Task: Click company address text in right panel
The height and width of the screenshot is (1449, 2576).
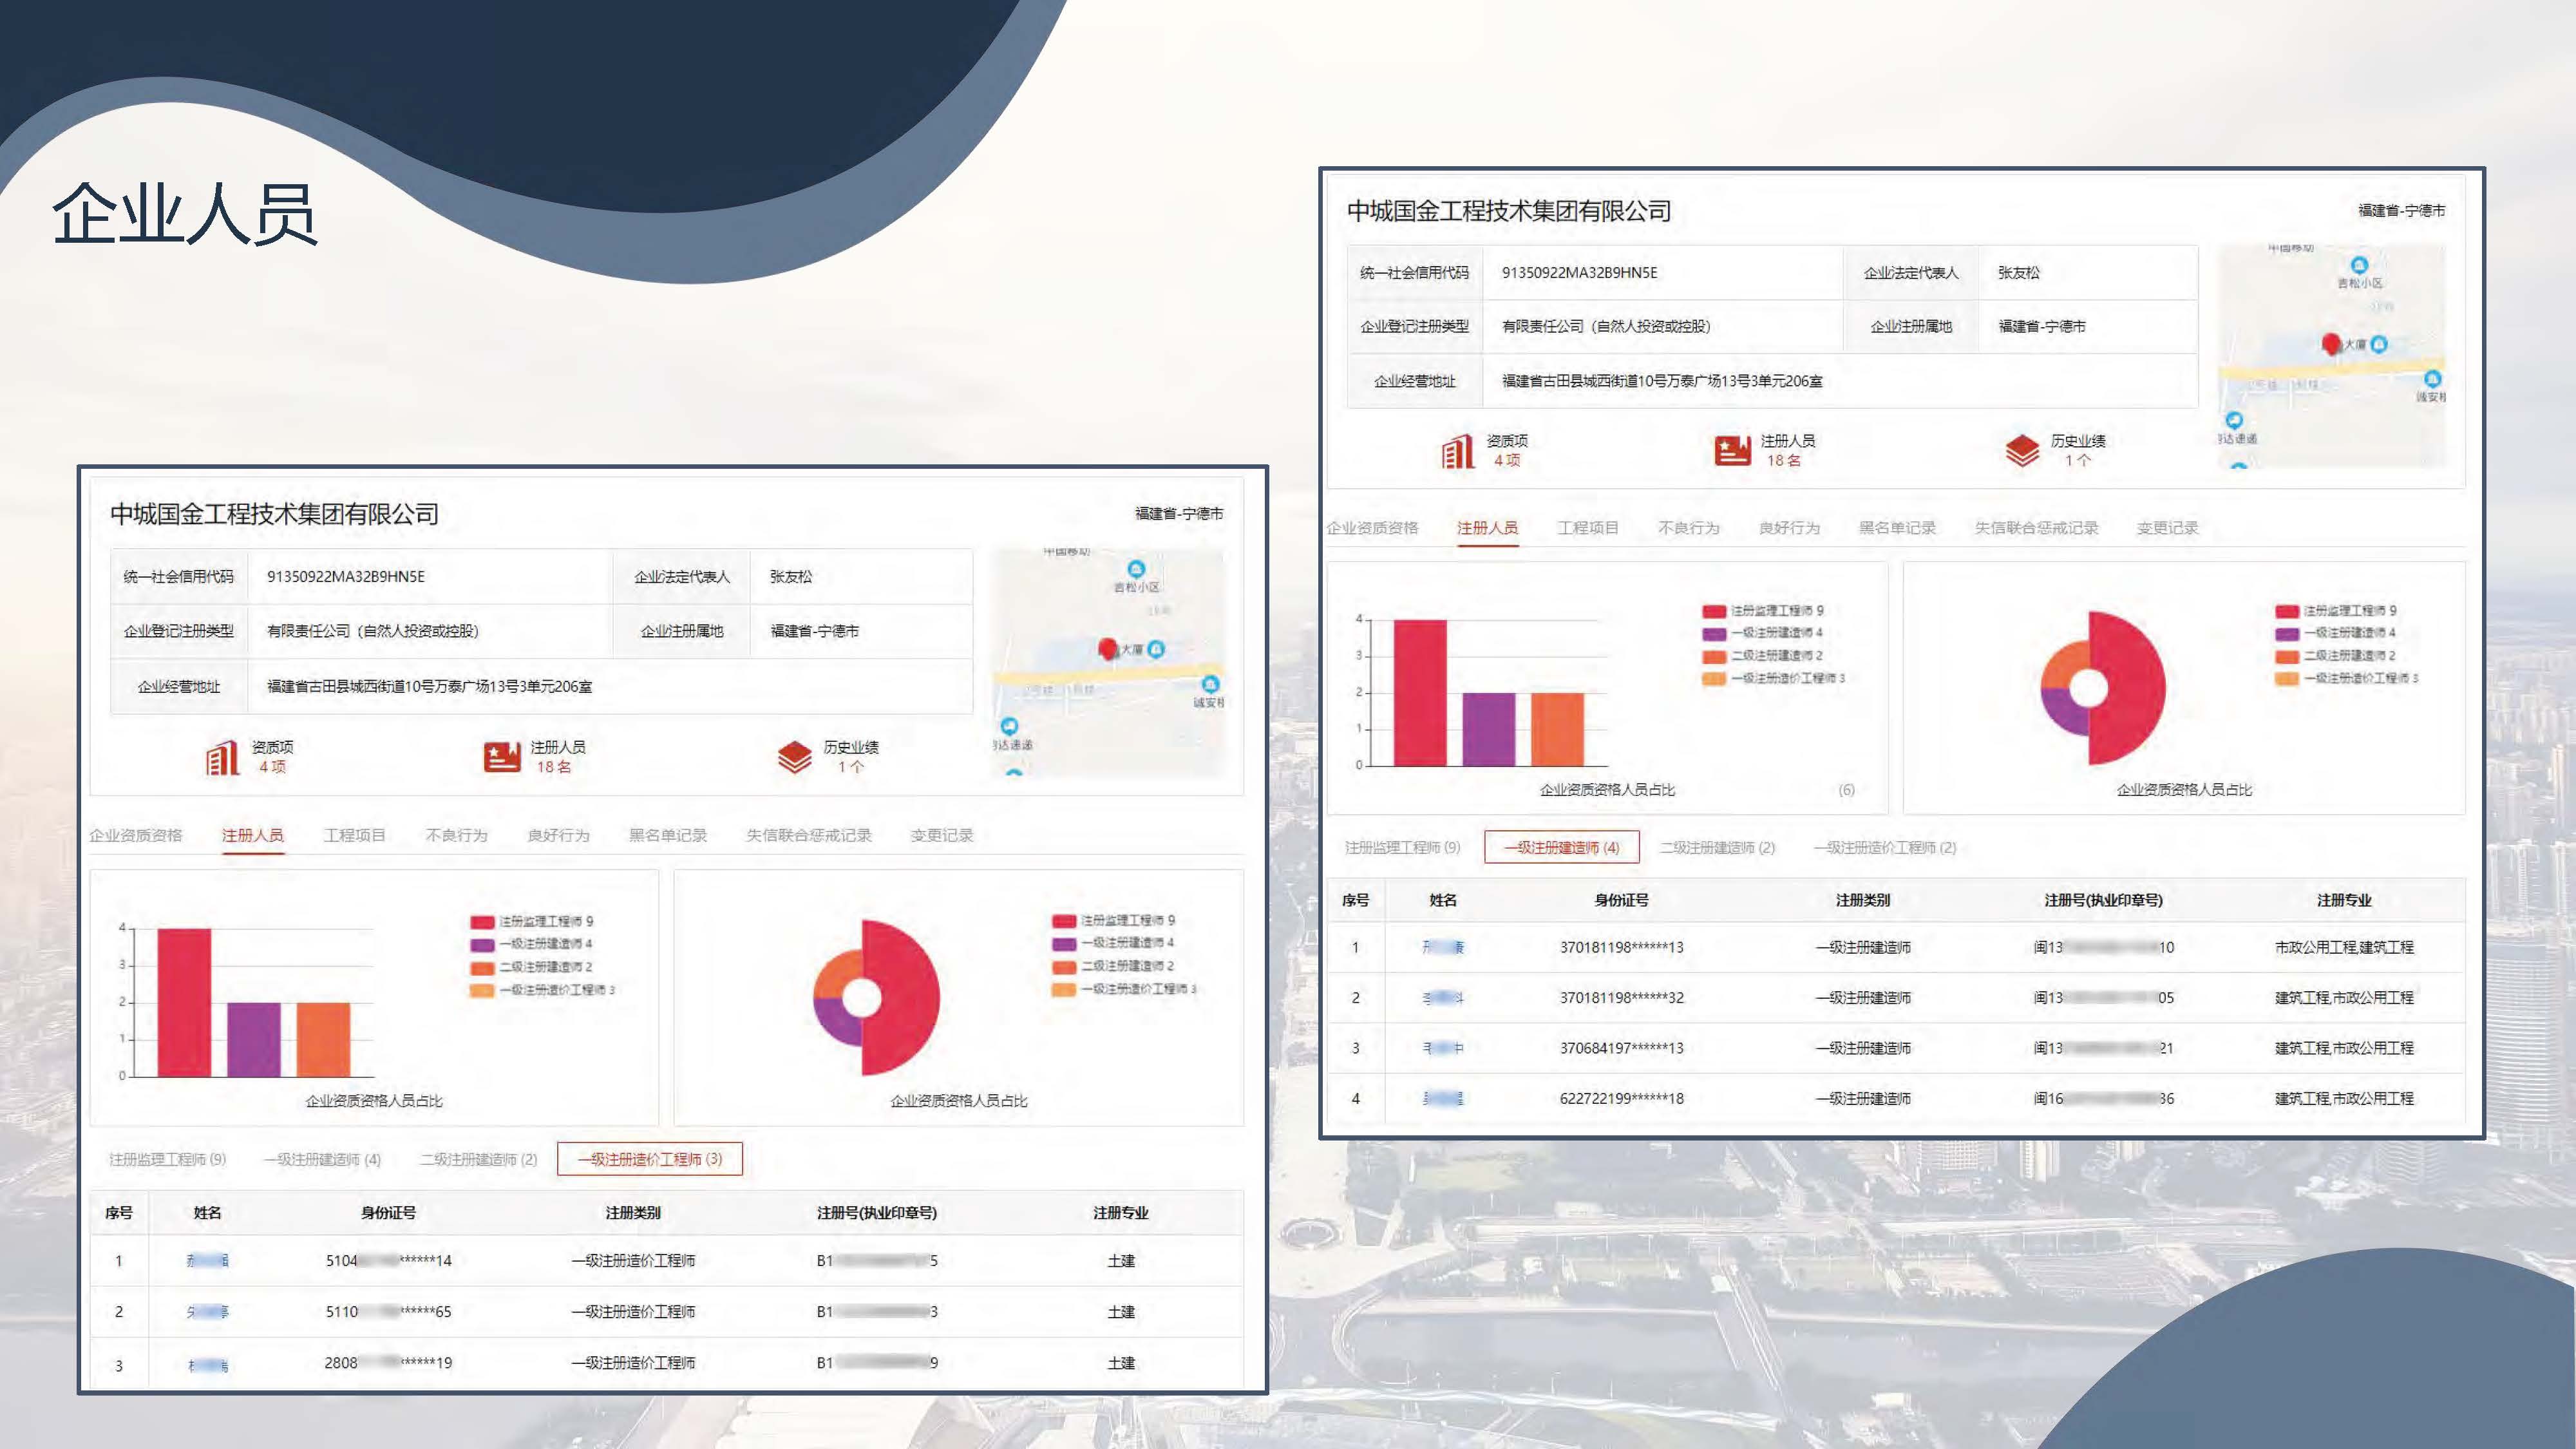Action: click(x=1662, y=381)
